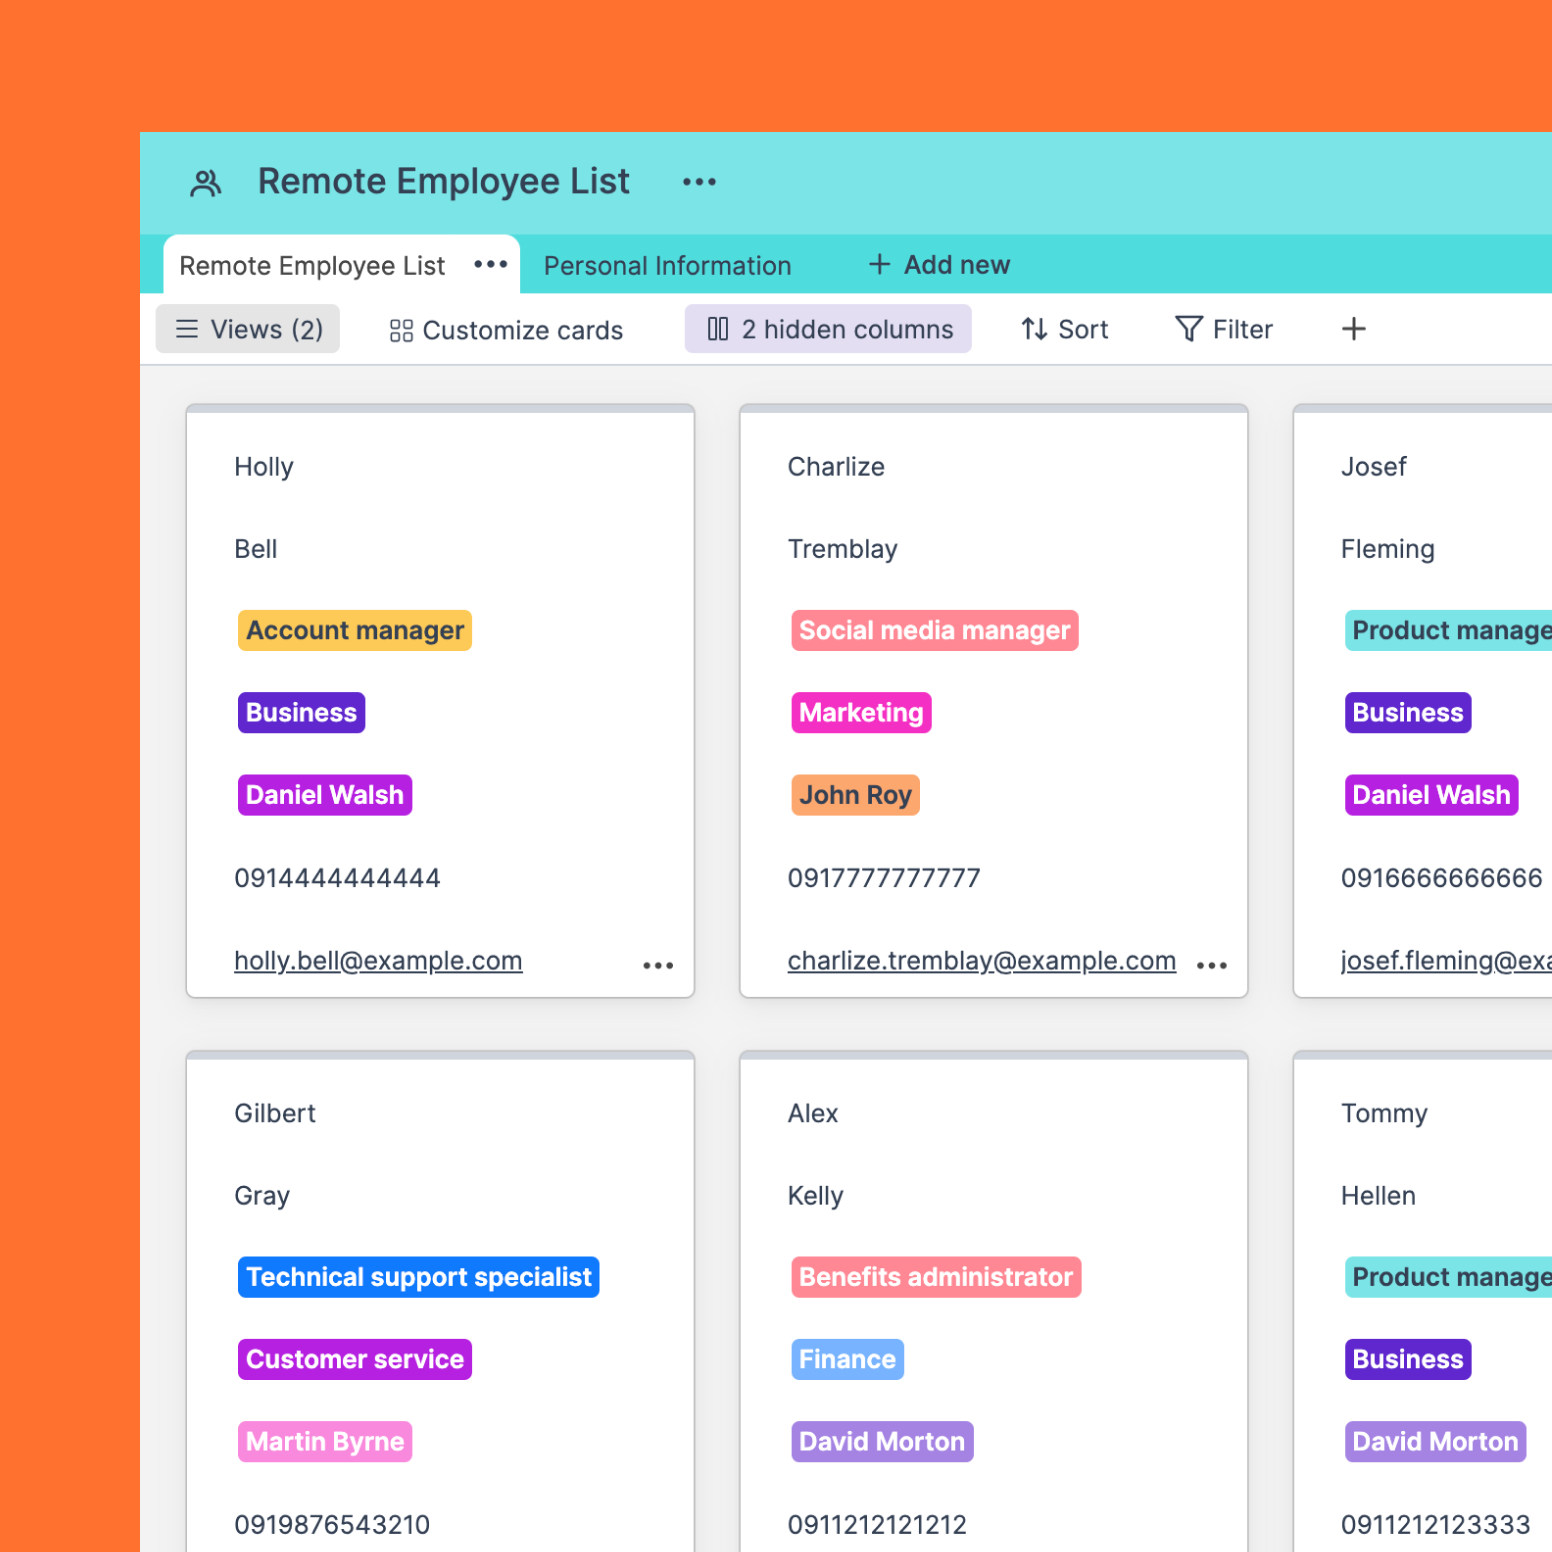Switch to the Personal Information tab
The width and height of the screenshot is (1552, 1552).
[666, 264]
